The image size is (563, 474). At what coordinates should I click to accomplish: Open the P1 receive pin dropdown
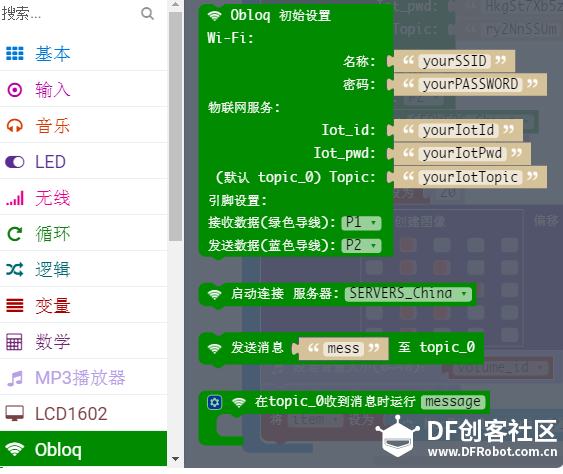point(361,223)
